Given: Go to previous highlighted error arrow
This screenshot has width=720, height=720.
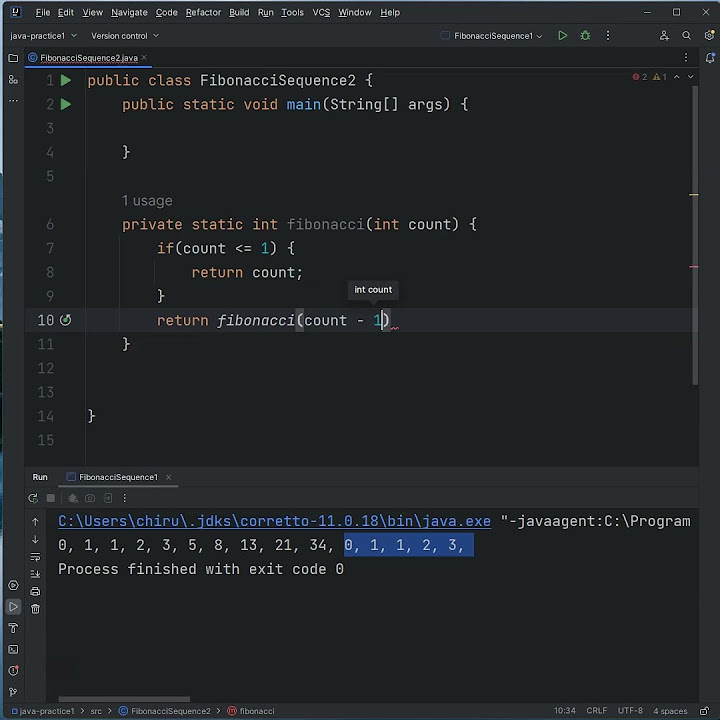Looking at the screenshot, I should 677,77.
